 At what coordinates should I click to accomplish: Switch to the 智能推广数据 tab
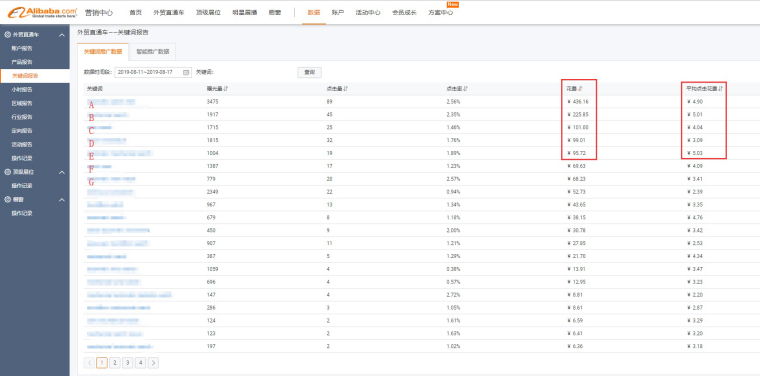click(153, 51)
